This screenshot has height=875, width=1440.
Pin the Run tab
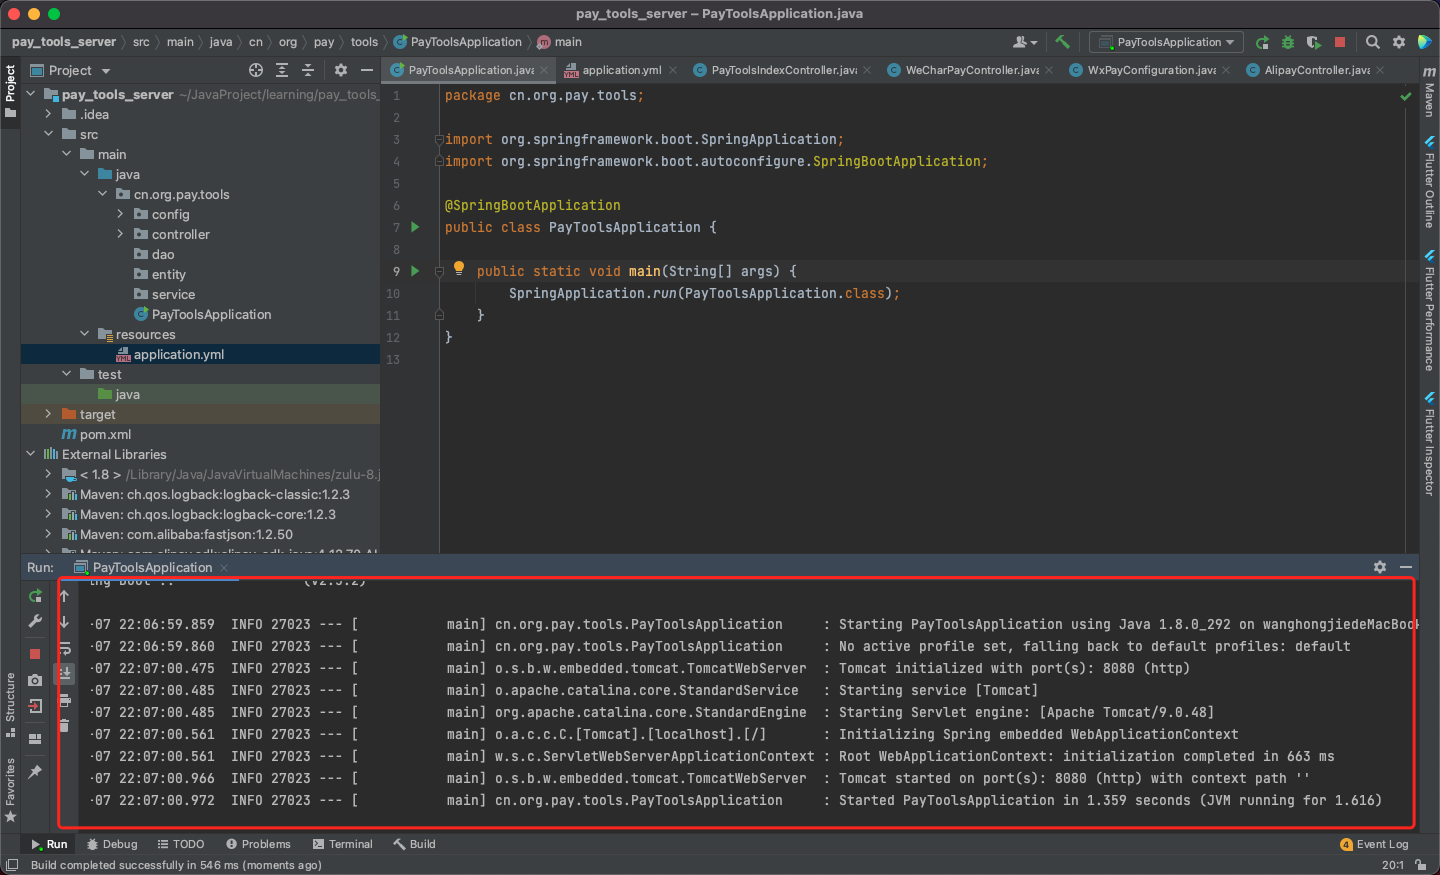pyautogui.click(x=35, y=771)
